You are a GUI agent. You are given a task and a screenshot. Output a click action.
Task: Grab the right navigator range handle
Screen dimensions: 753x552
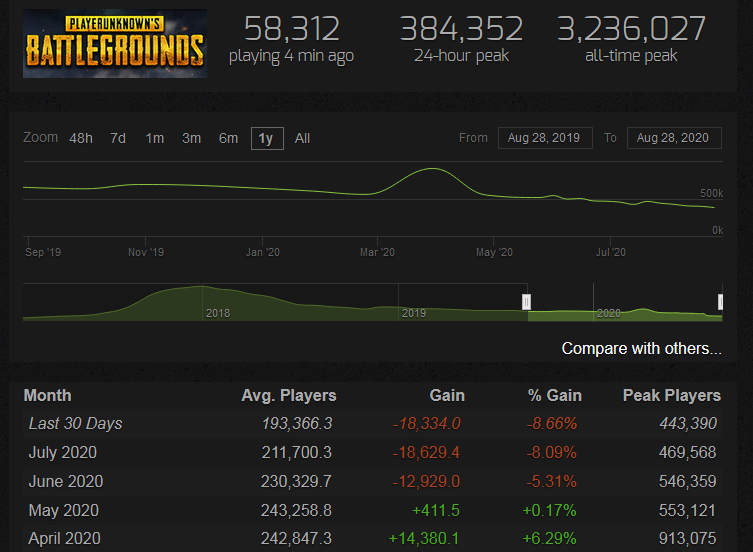coord(720,302)
